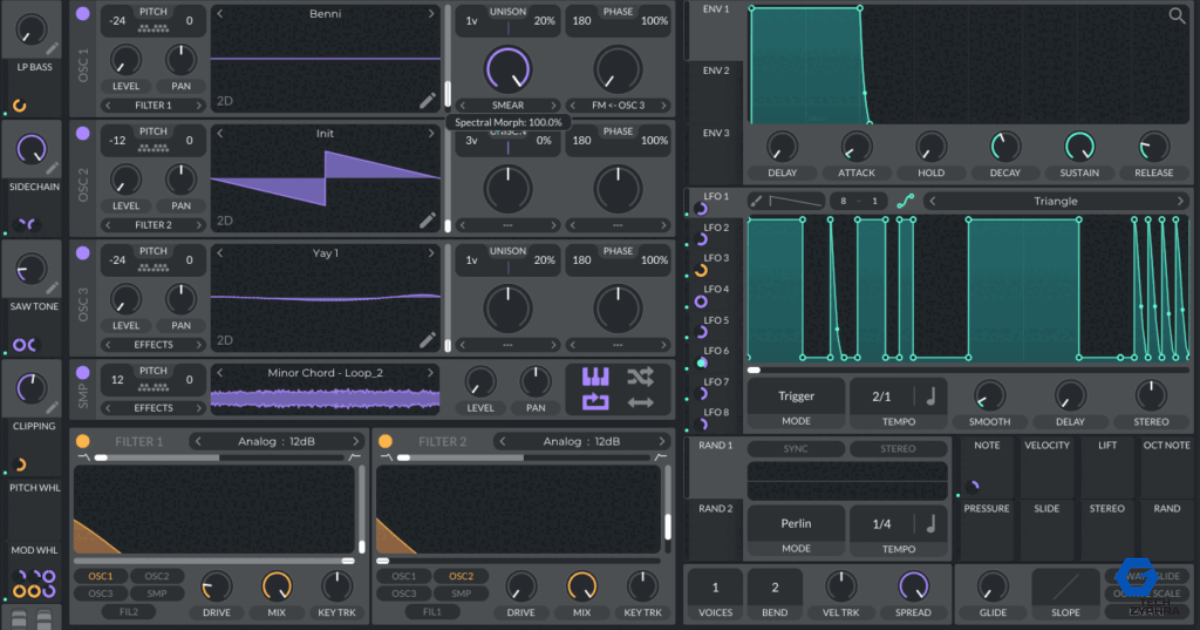Select the paint brush tool next to LFO 1
Screen dimensions: 1200x630
757,200
